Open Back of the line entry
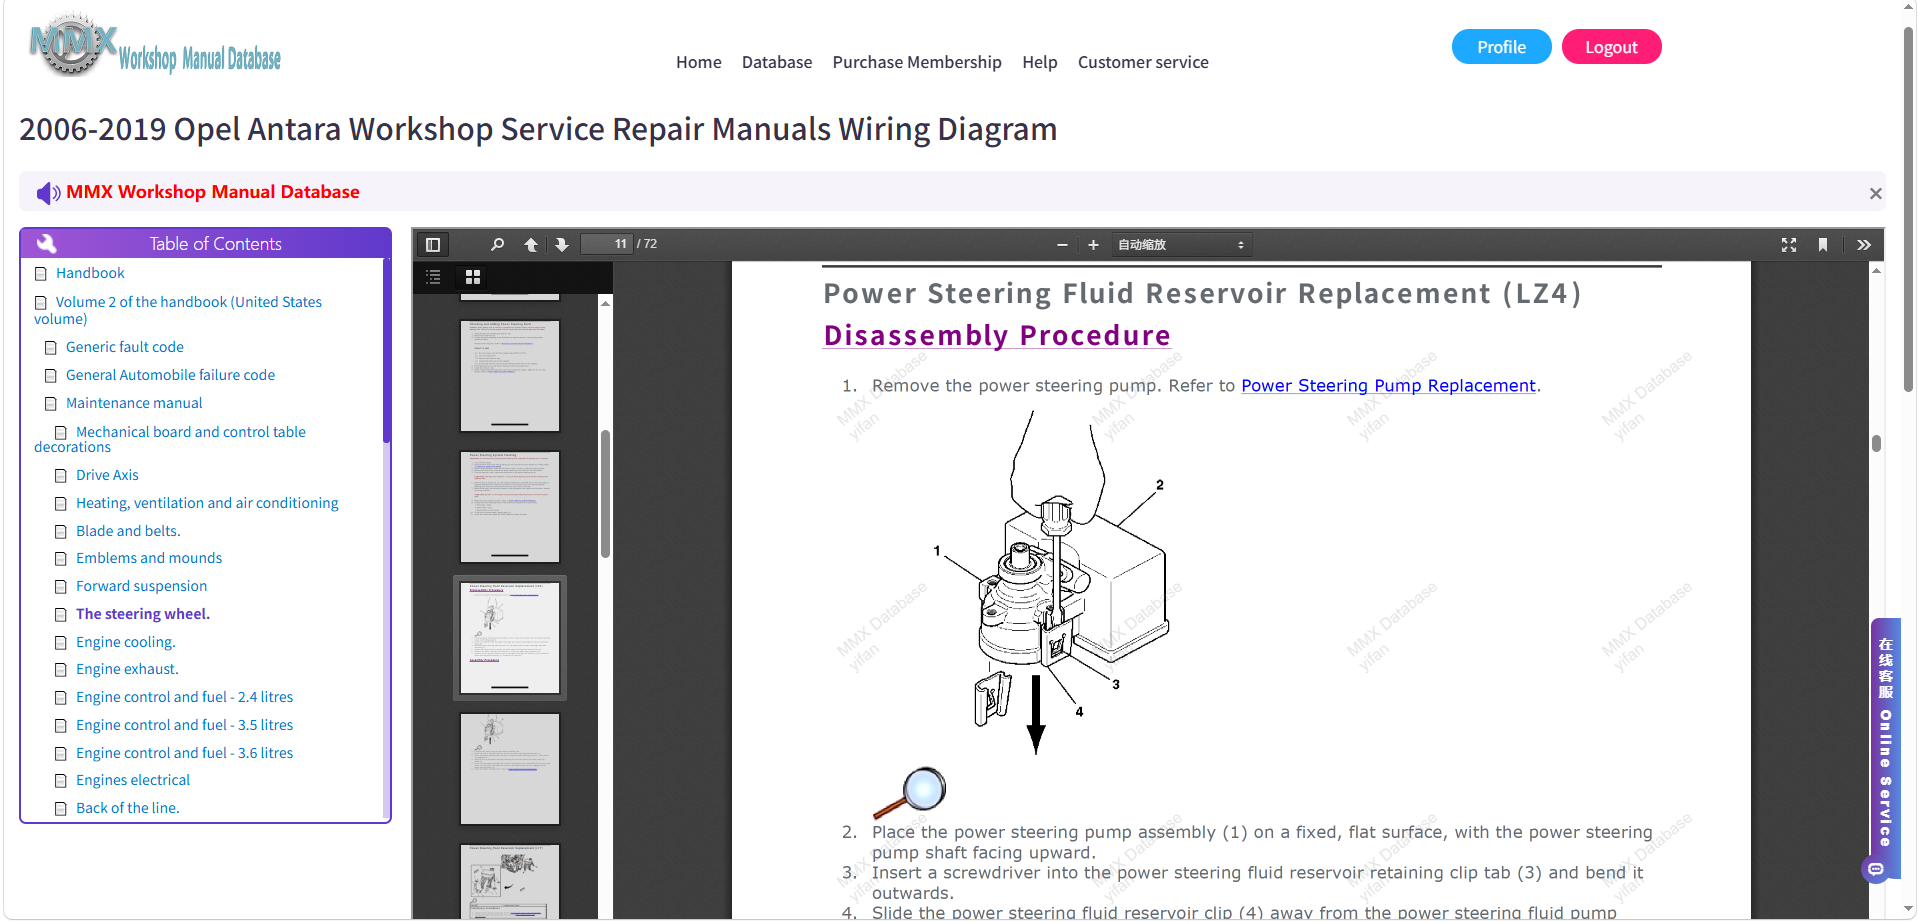1918x923 pixels. click(x=128, y=808)
